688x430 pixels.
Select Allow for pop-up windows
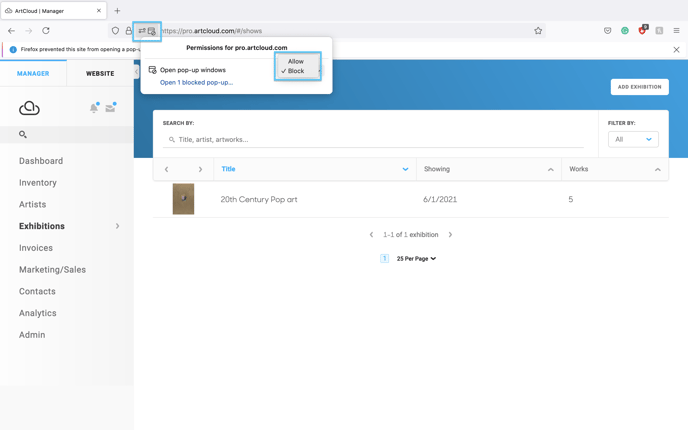(296, 61)
